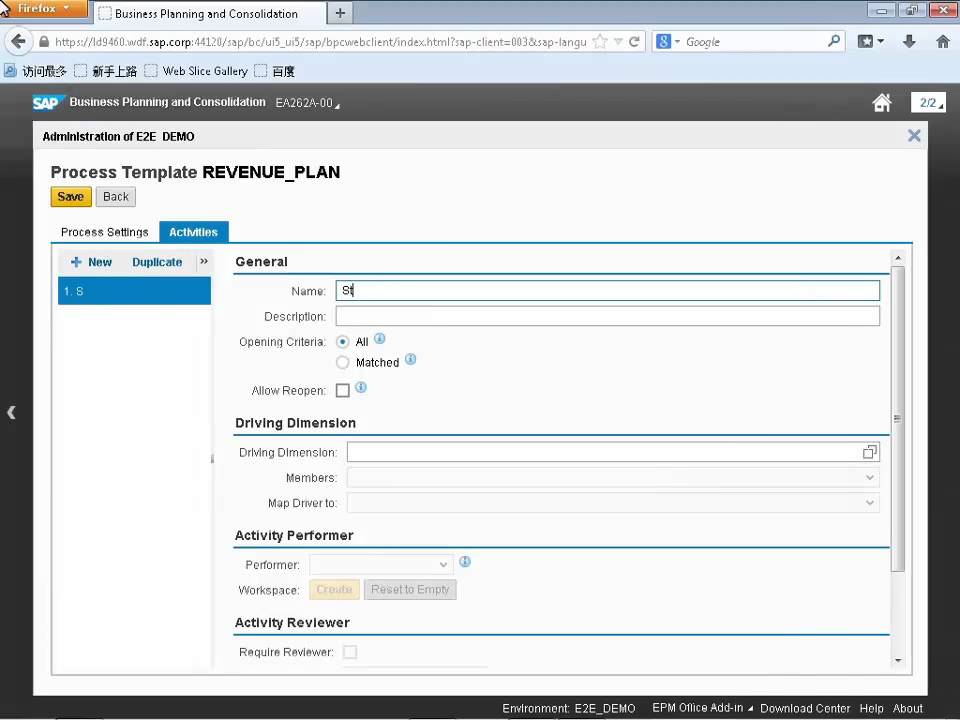The height and width of the screenshot is (720, 960).
Task: Click scrollbar down arrow in activity form
Action: (x=898, y=661)
